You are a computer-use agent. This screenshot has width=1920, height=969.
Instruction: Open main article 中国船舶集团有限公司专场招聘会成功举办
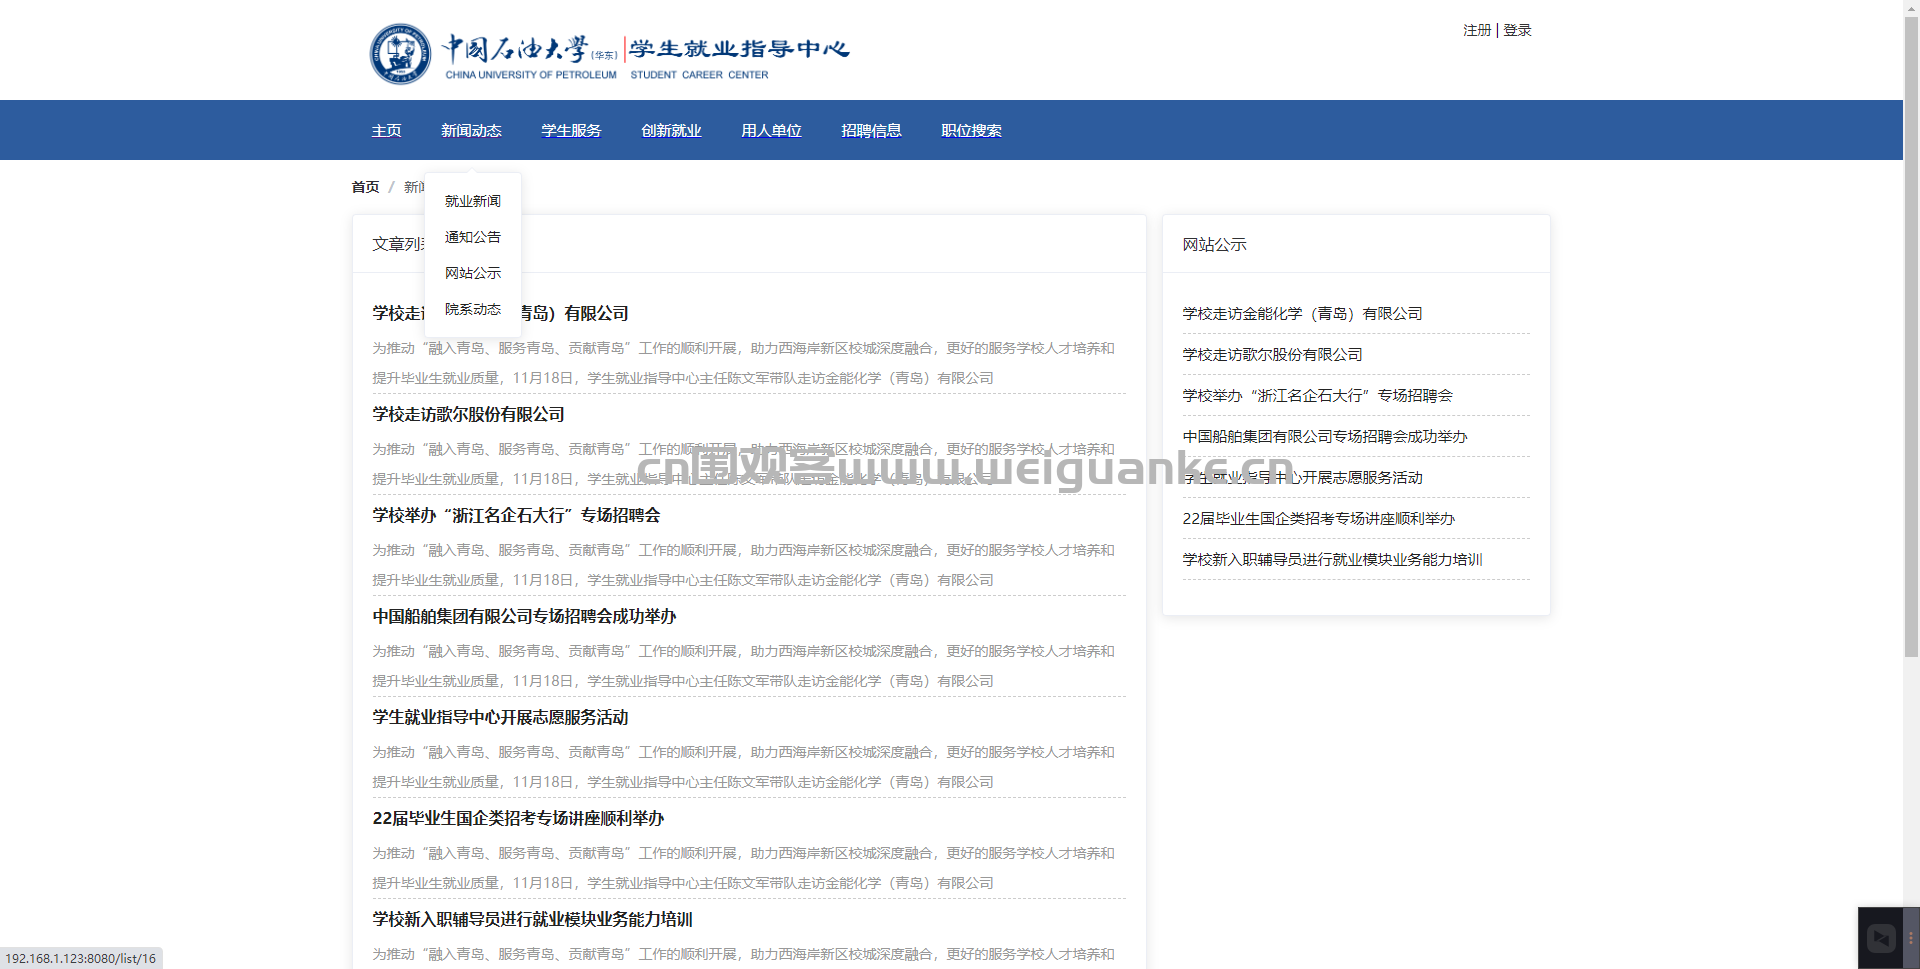524,617
